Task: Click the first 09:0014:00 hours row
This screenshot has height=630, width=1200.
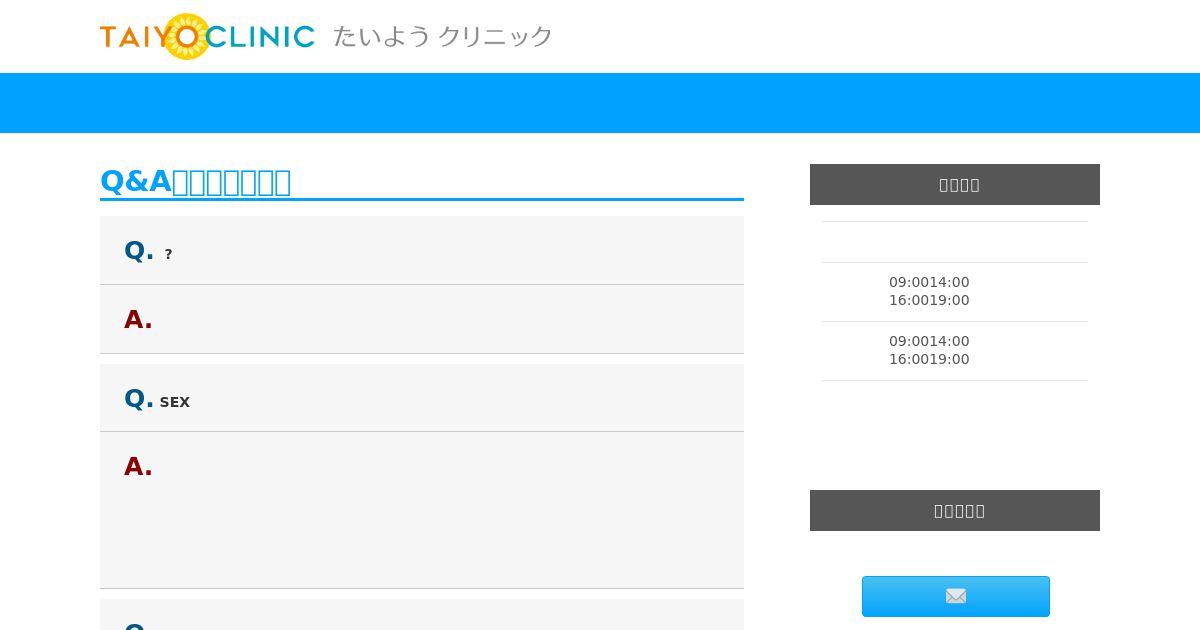Action: [x=955, y=292]
